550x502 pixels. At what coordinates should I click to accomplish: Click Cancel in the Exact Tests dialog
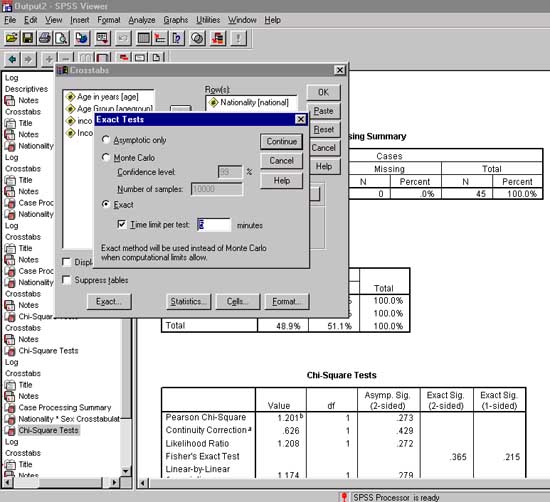pos(281,161)
